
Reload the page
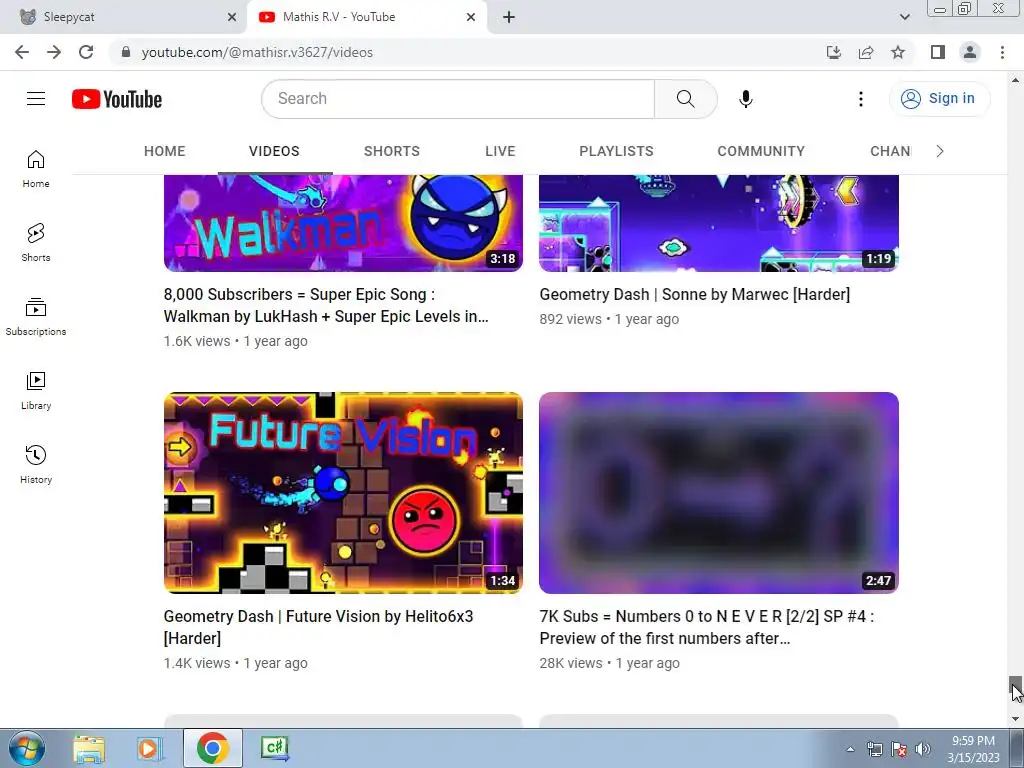(x=86, y=52)
